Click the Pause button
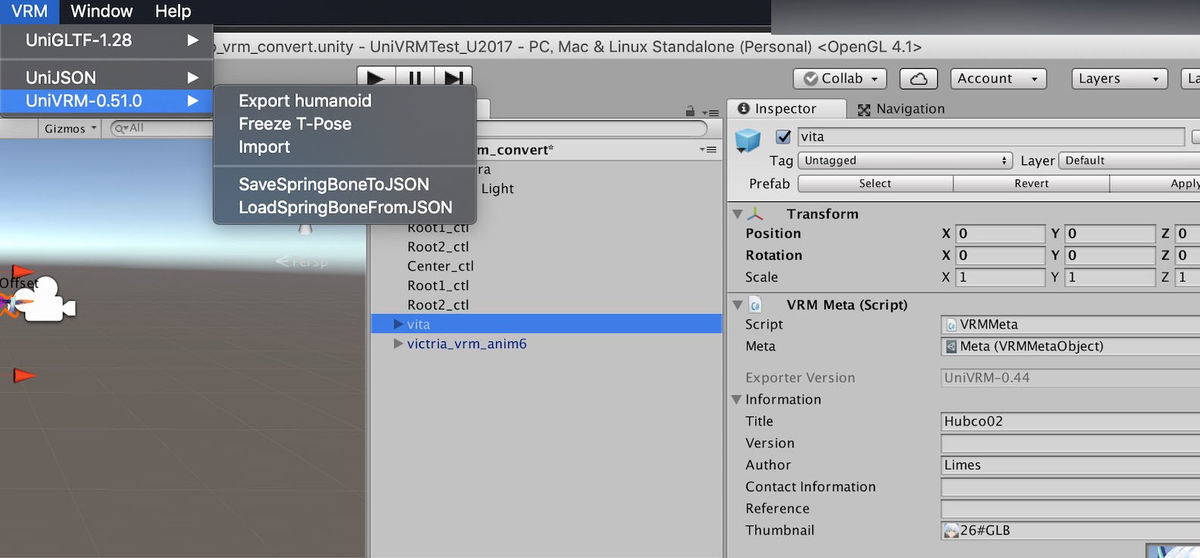The width and height of the screenshot is (1200, 558). [415, 78]
